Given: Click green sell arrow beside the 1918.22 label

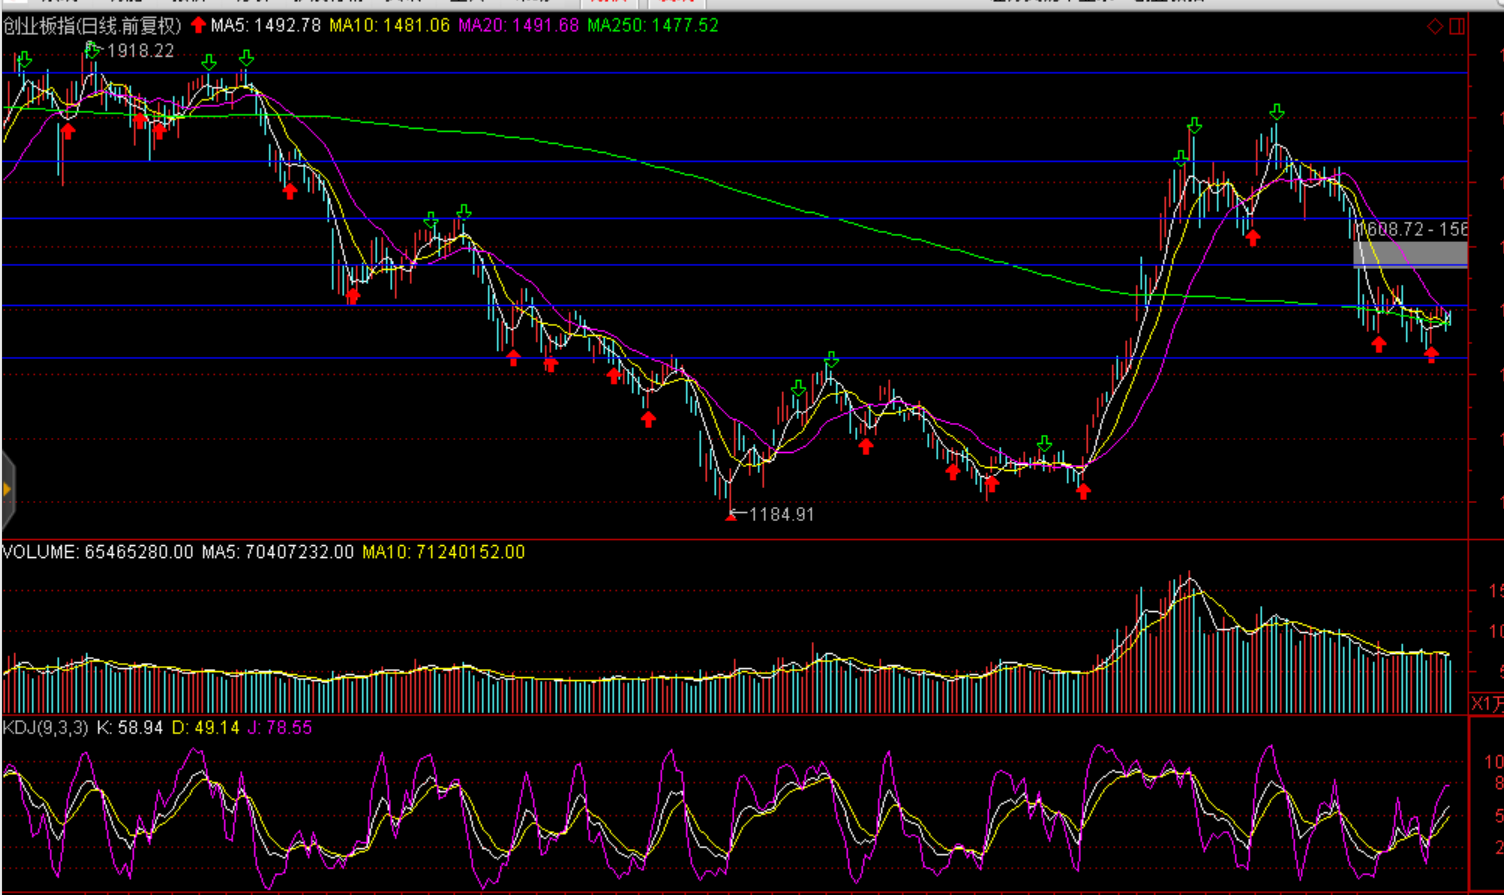Looking at the screenshot, I should [x=93, y=50].
